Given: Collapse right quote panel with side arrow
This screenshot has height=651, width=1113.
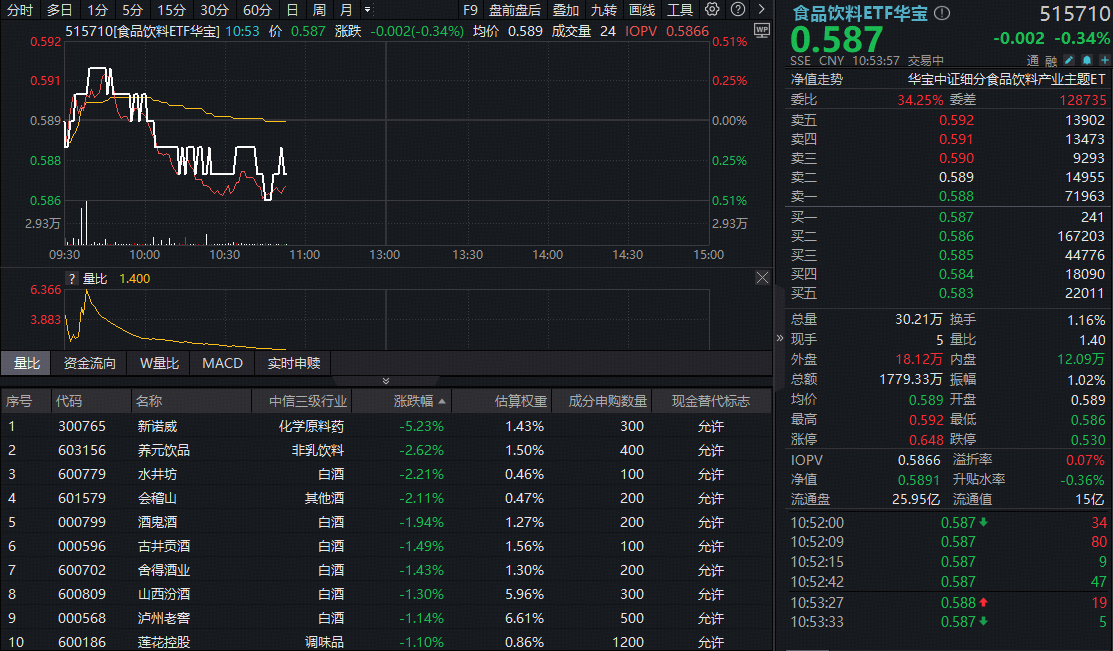Looking at the screenshot, I should tap(780, 339).
